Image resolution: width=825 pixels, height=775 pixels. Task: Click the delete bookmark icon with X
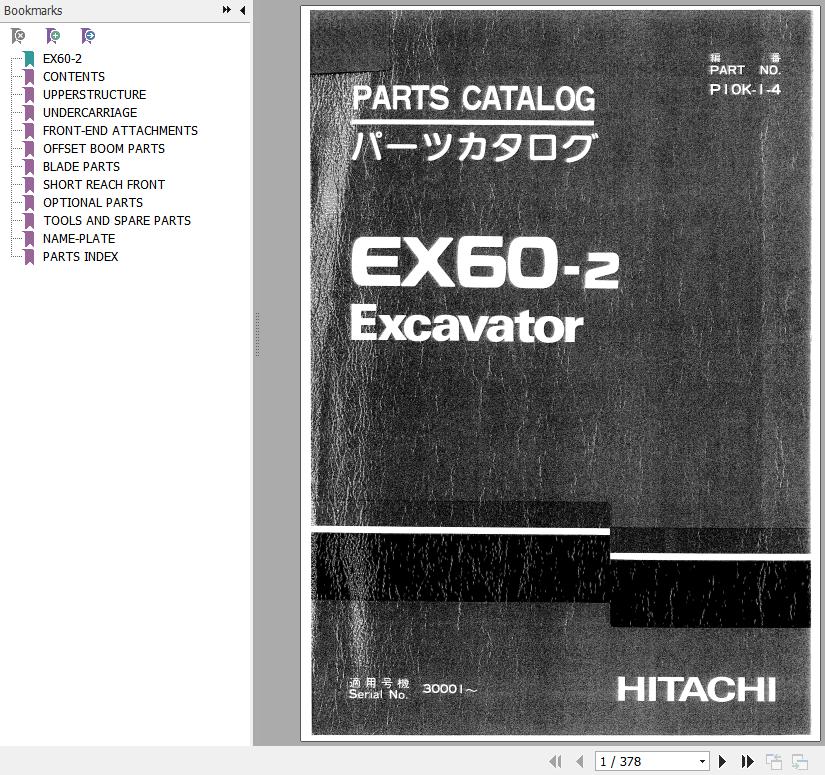[18, 36]
